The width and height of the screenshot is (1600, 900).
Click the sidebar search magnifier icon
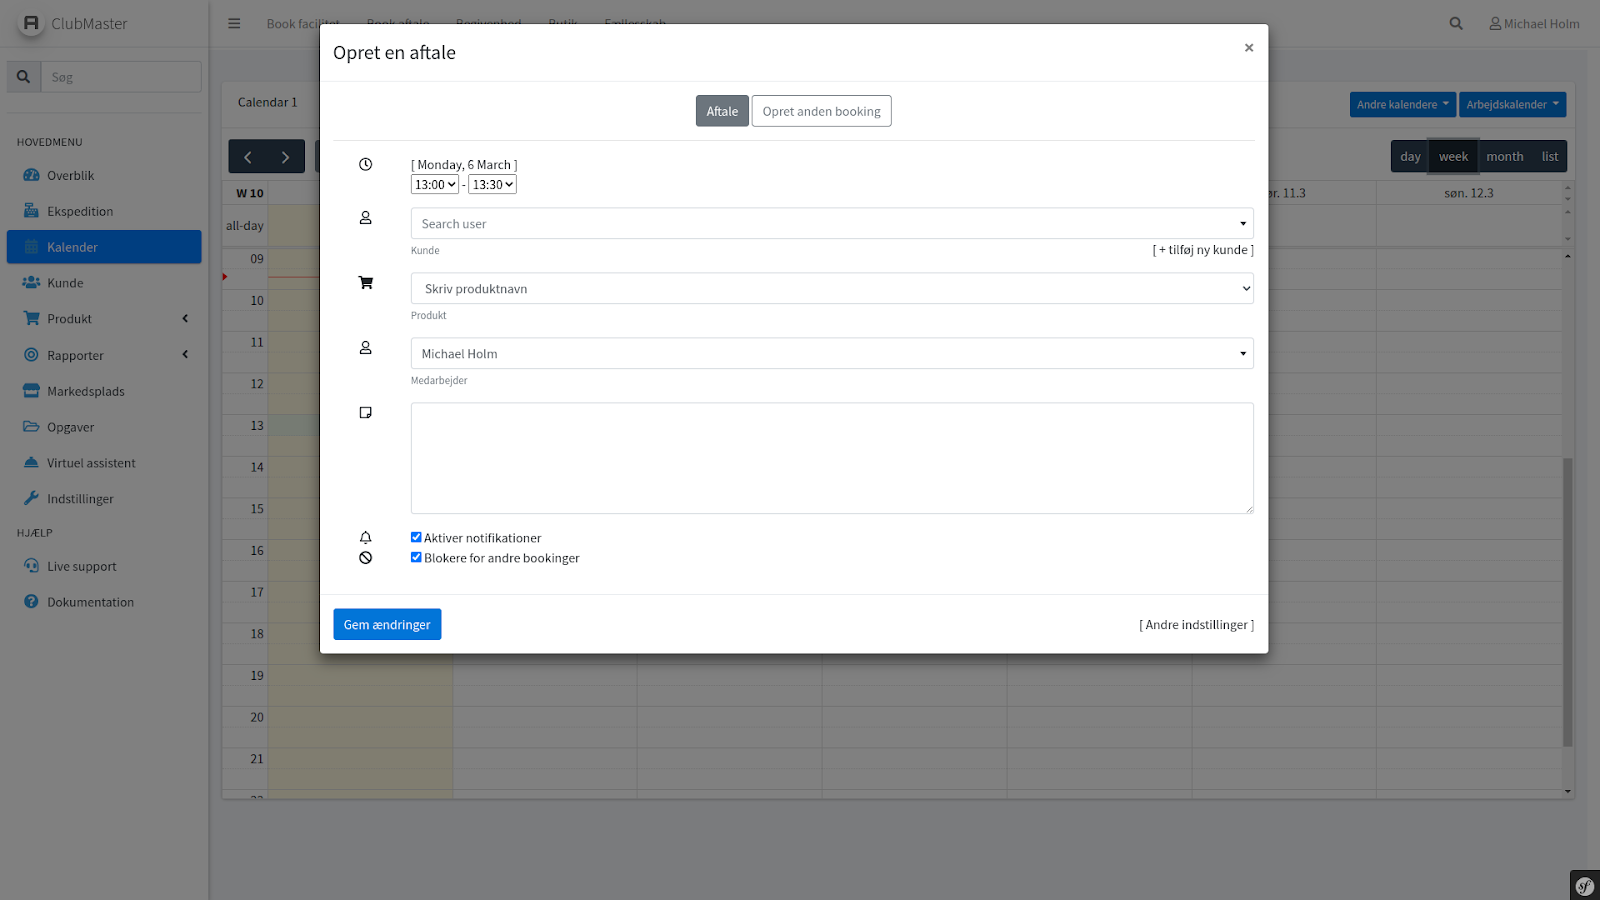point(24,77)
